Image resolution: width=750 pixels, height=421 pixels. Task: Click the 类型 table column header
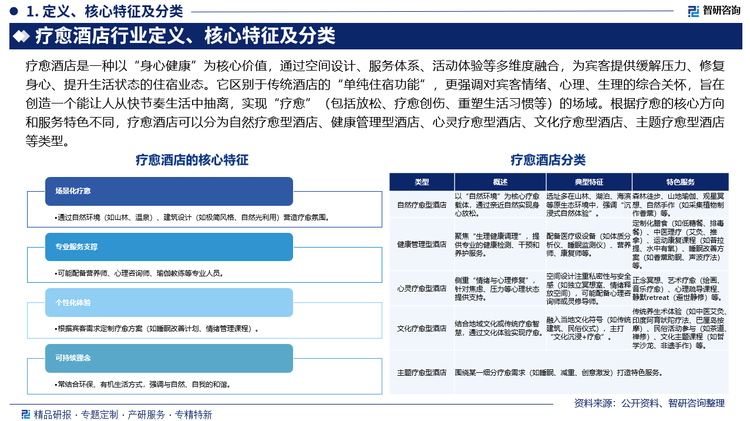tap(421, 182)
